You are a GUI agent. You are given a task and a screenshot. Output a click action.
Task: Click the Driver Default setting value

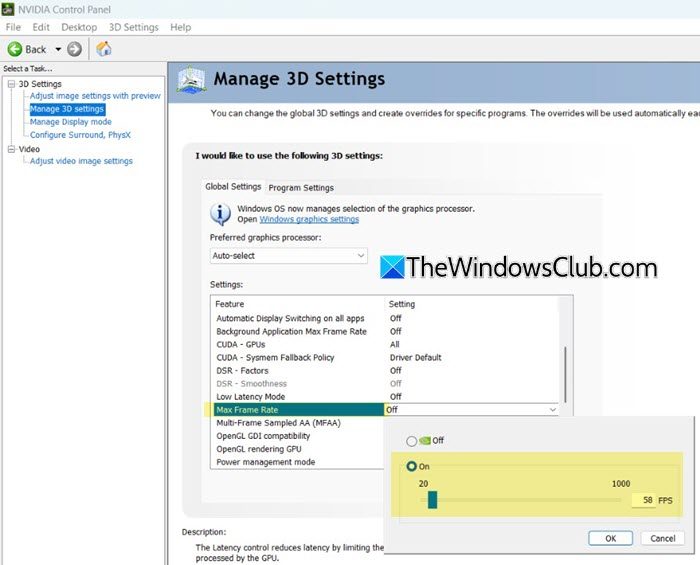415,357
